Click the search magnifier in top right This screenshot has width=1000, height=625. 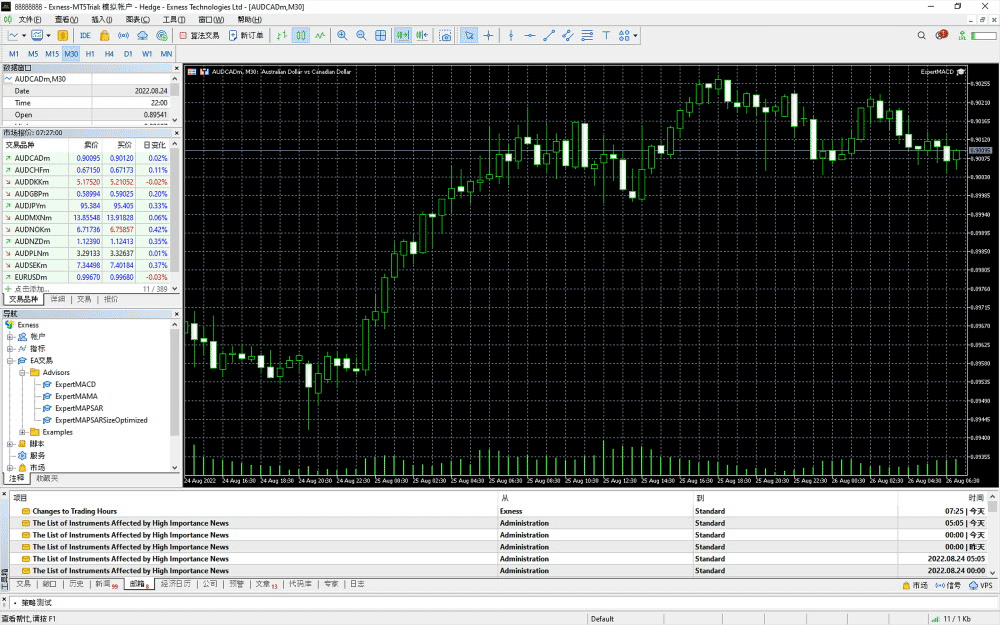(921, 36)
